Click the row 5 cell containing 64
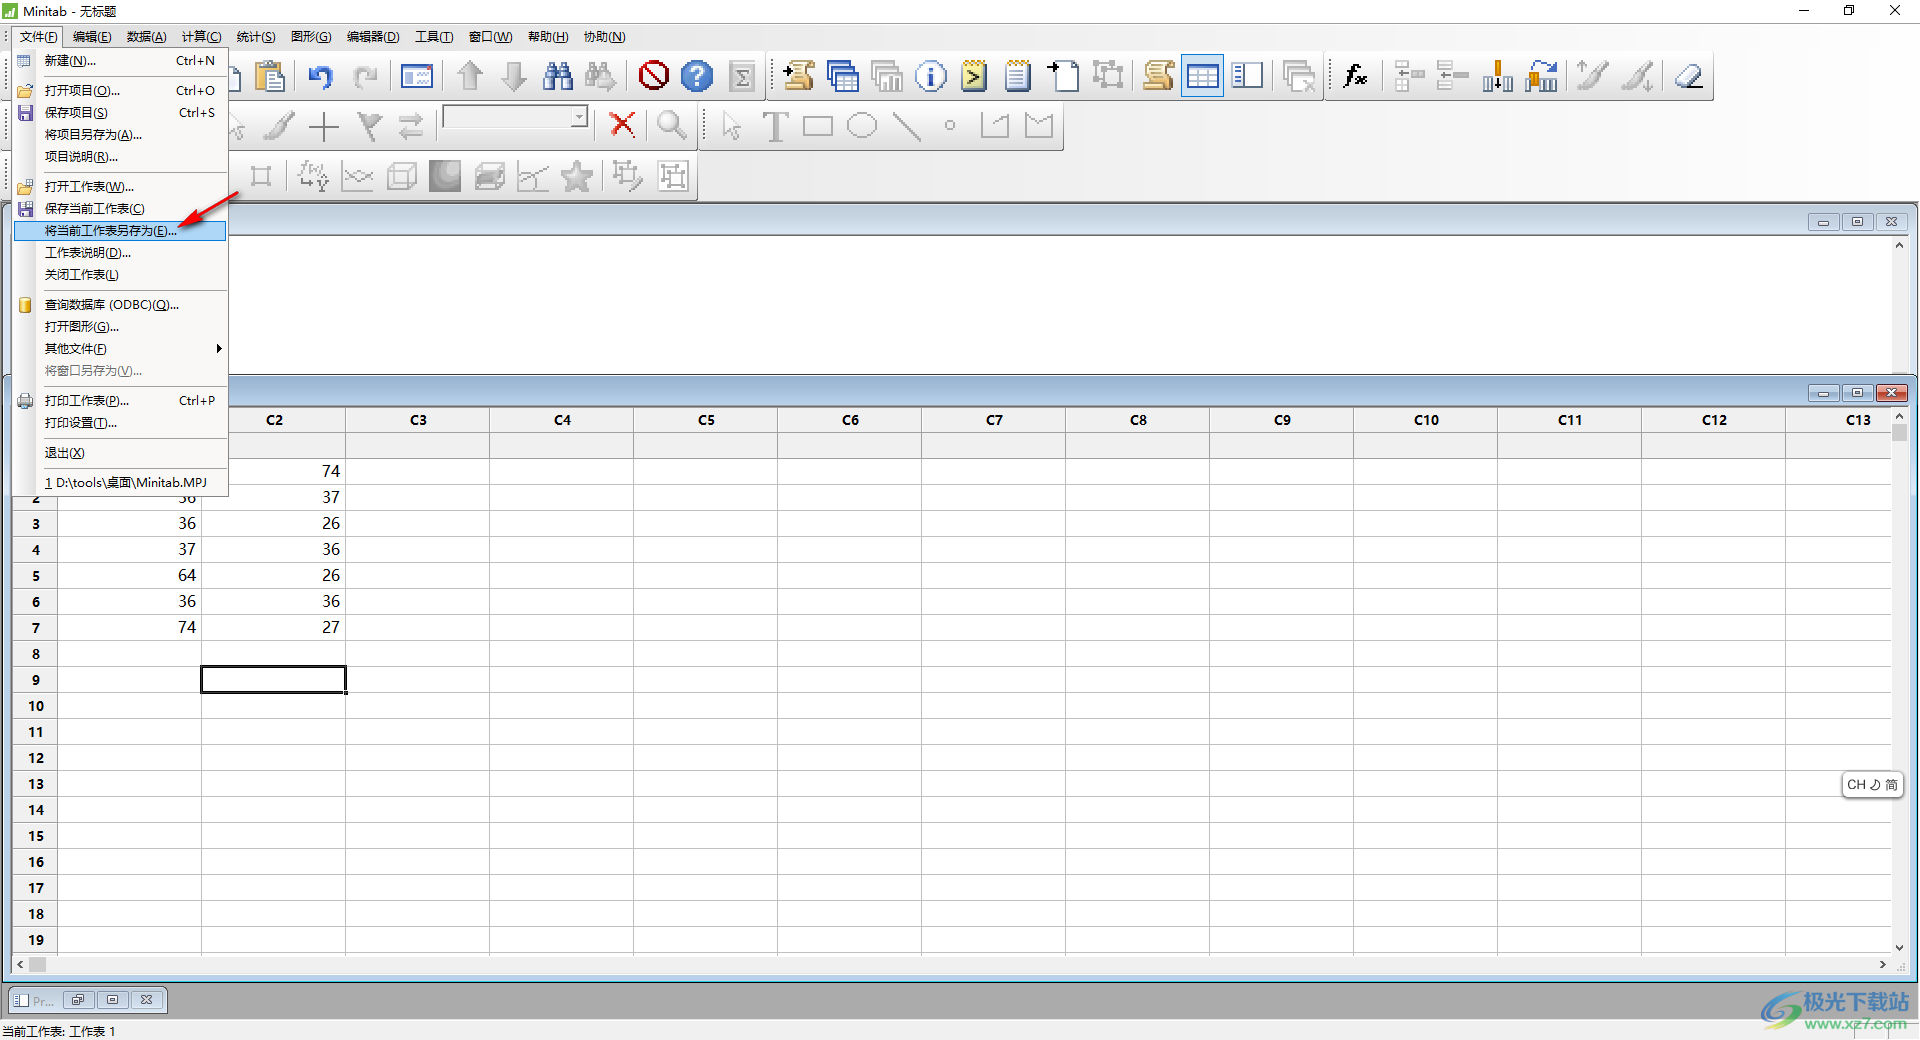 (x=130, y=575)
